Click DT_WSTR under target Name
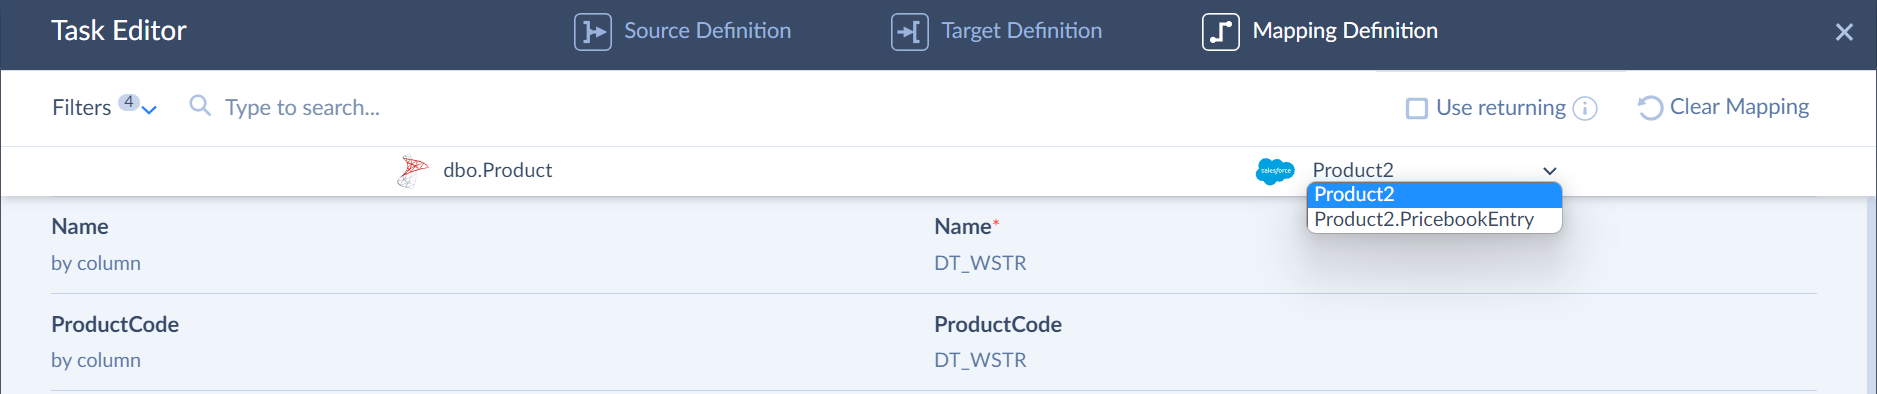This screenshot has height=394, width=1877. (x=980, y=263)
